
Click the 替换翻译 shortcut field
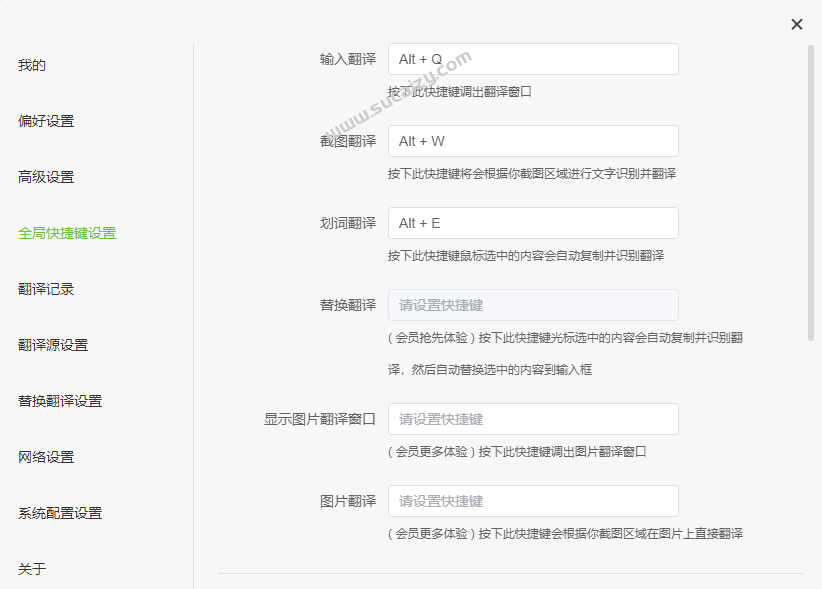click(x=533, y=305)
